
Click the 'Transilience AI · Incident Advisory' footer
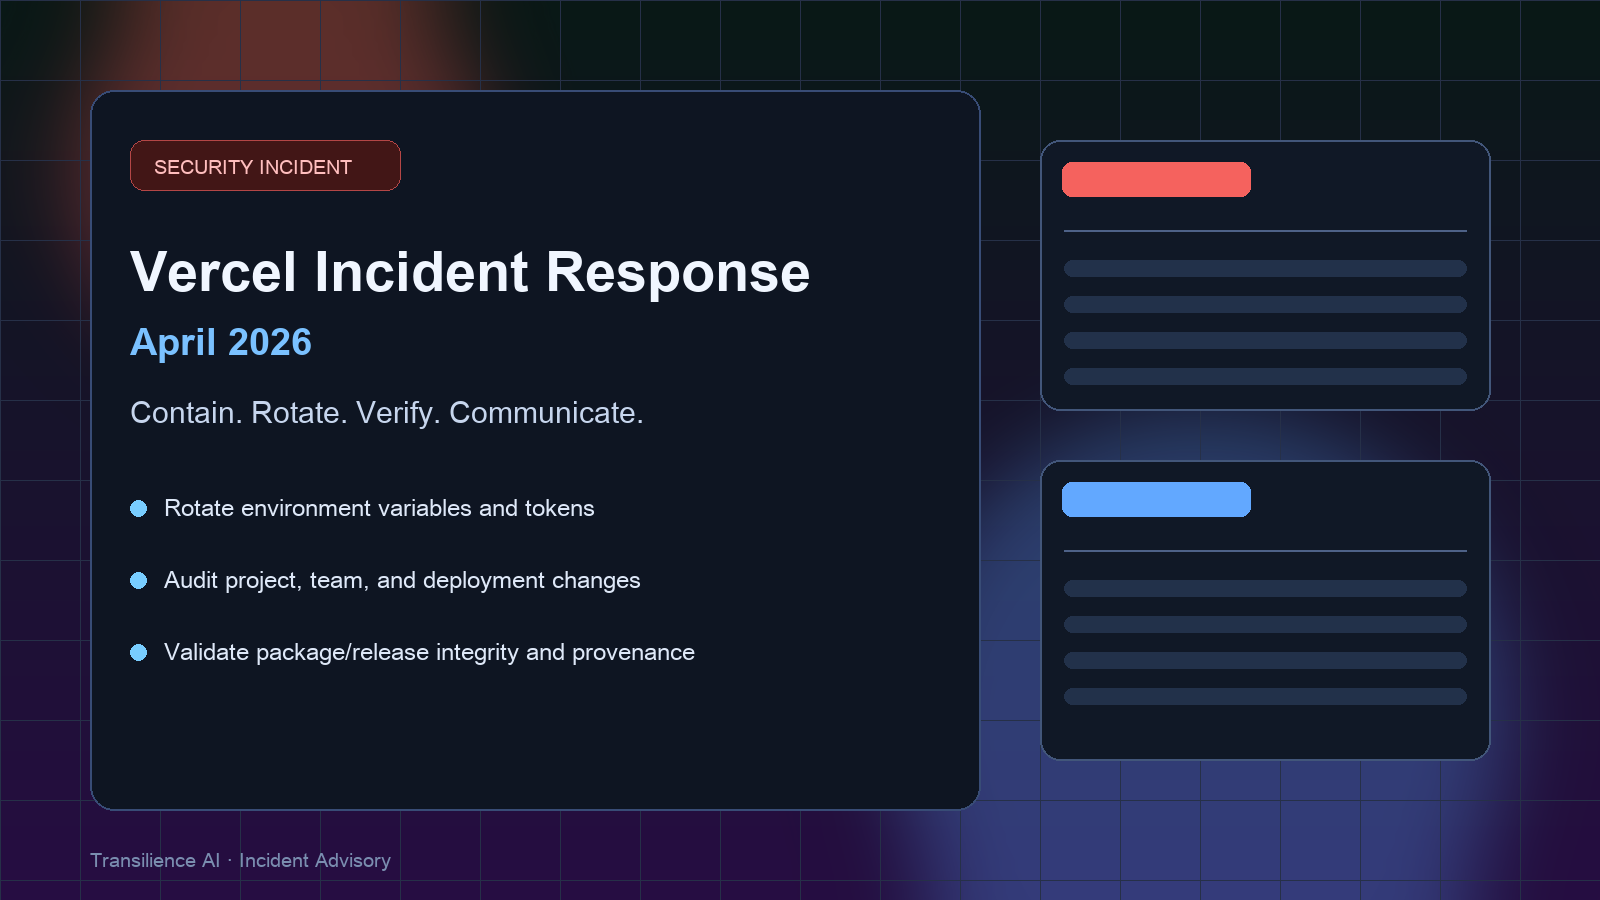coord(240,860)
